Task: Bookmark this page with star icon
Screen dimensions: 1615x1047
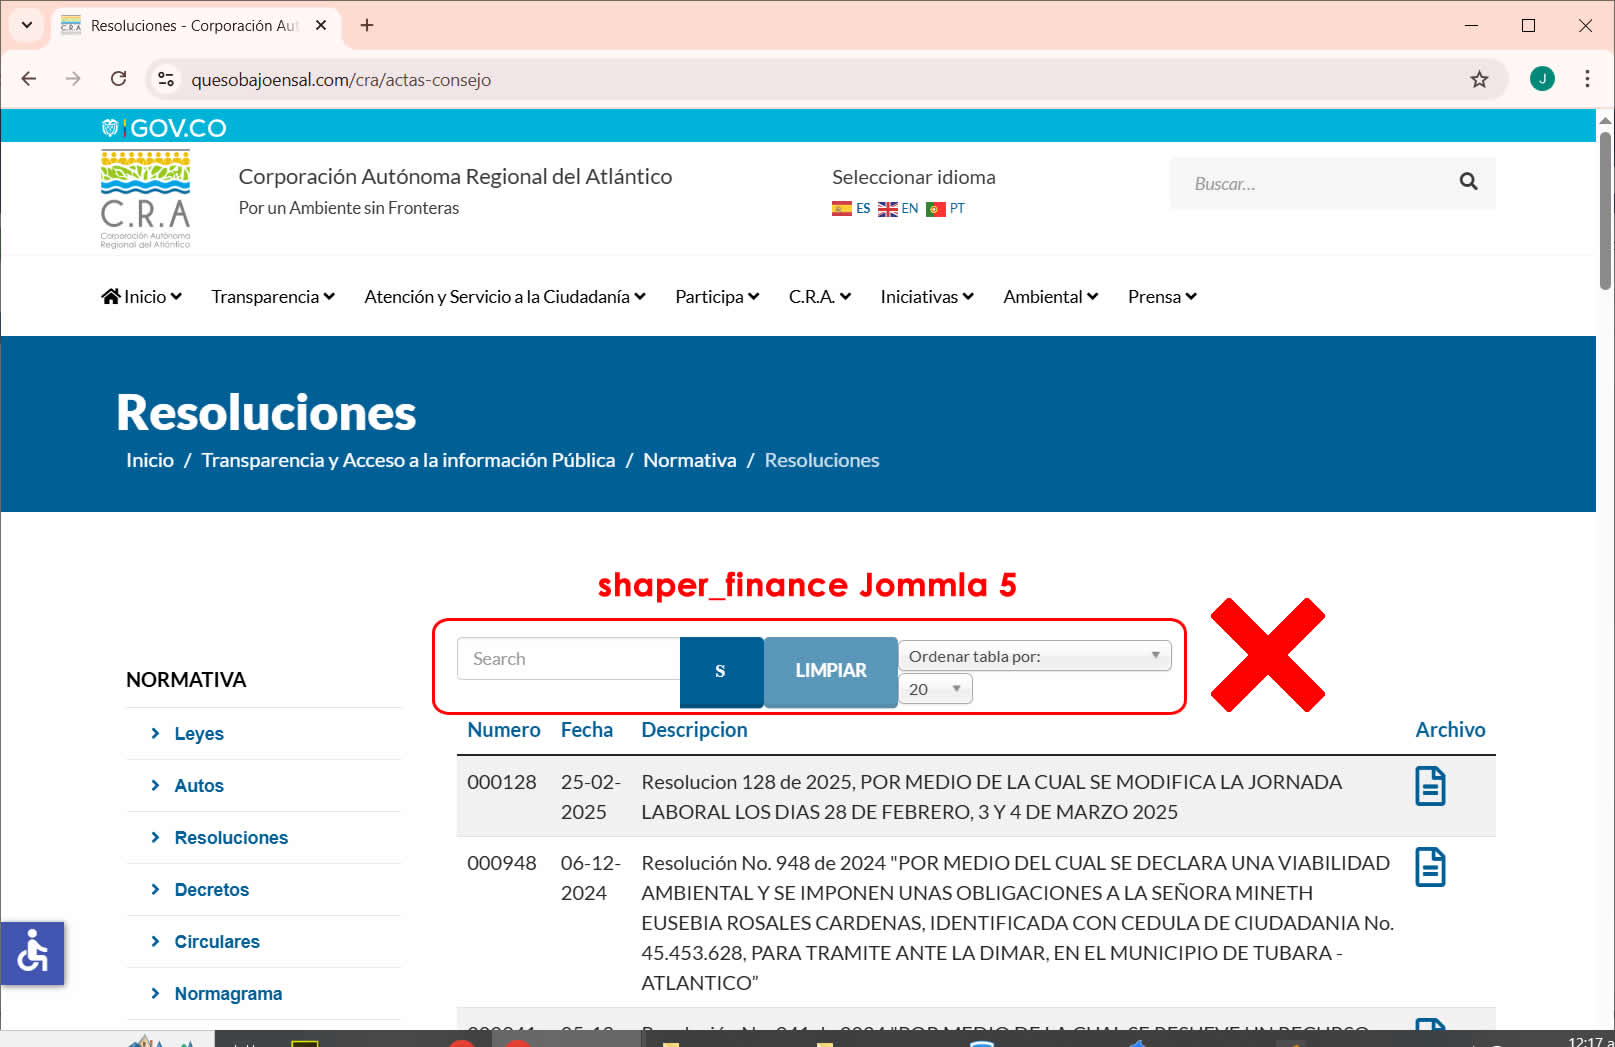Action: pyautogui.click(x=1479, y=80)
